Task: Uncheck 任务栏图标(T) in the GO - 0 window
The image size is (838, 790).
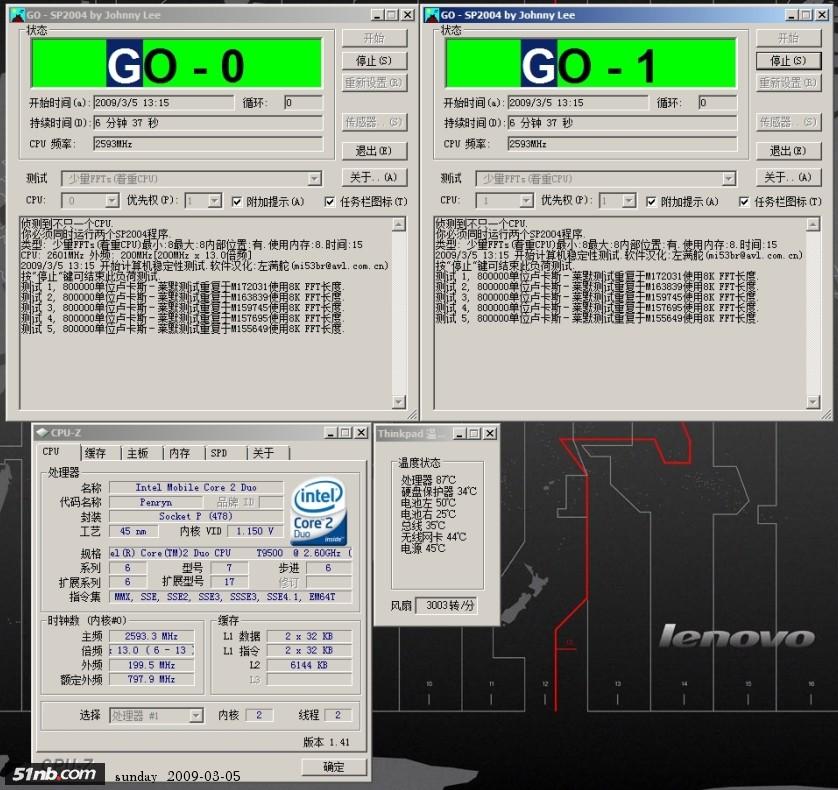Action: tap(330, 201)
